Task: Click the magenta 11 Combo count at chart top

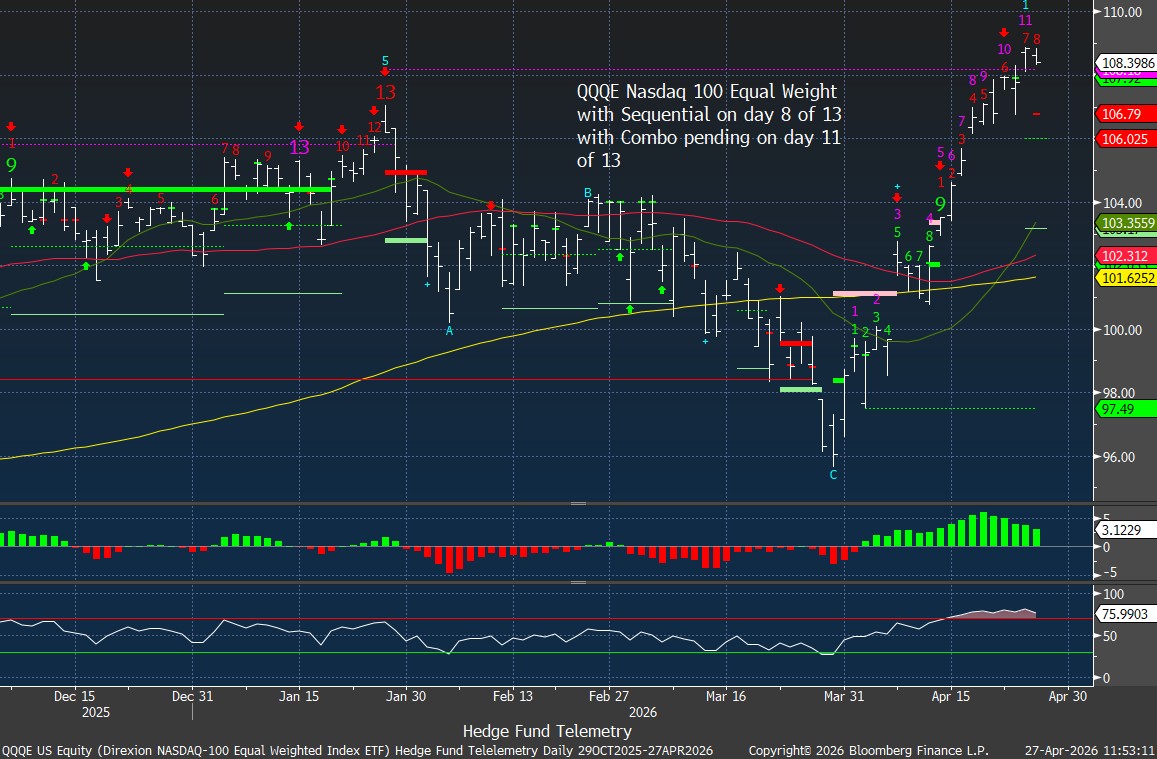Action: 1025,20
